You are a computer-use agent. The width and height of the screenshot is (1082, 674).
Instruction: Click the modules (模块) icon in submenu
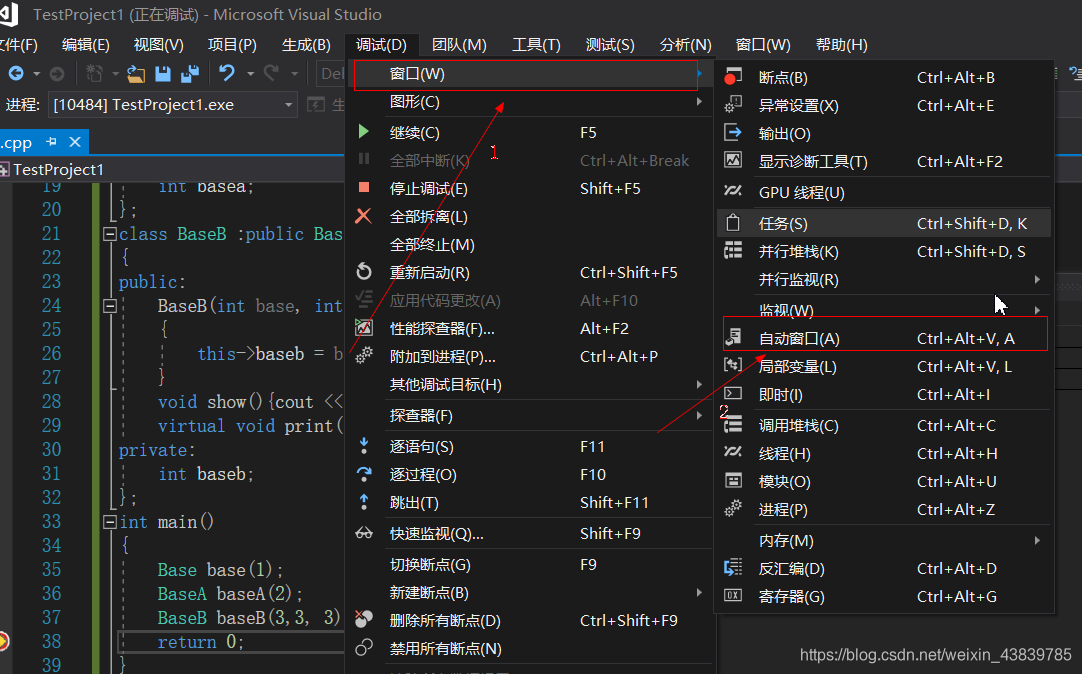[733, 480]
